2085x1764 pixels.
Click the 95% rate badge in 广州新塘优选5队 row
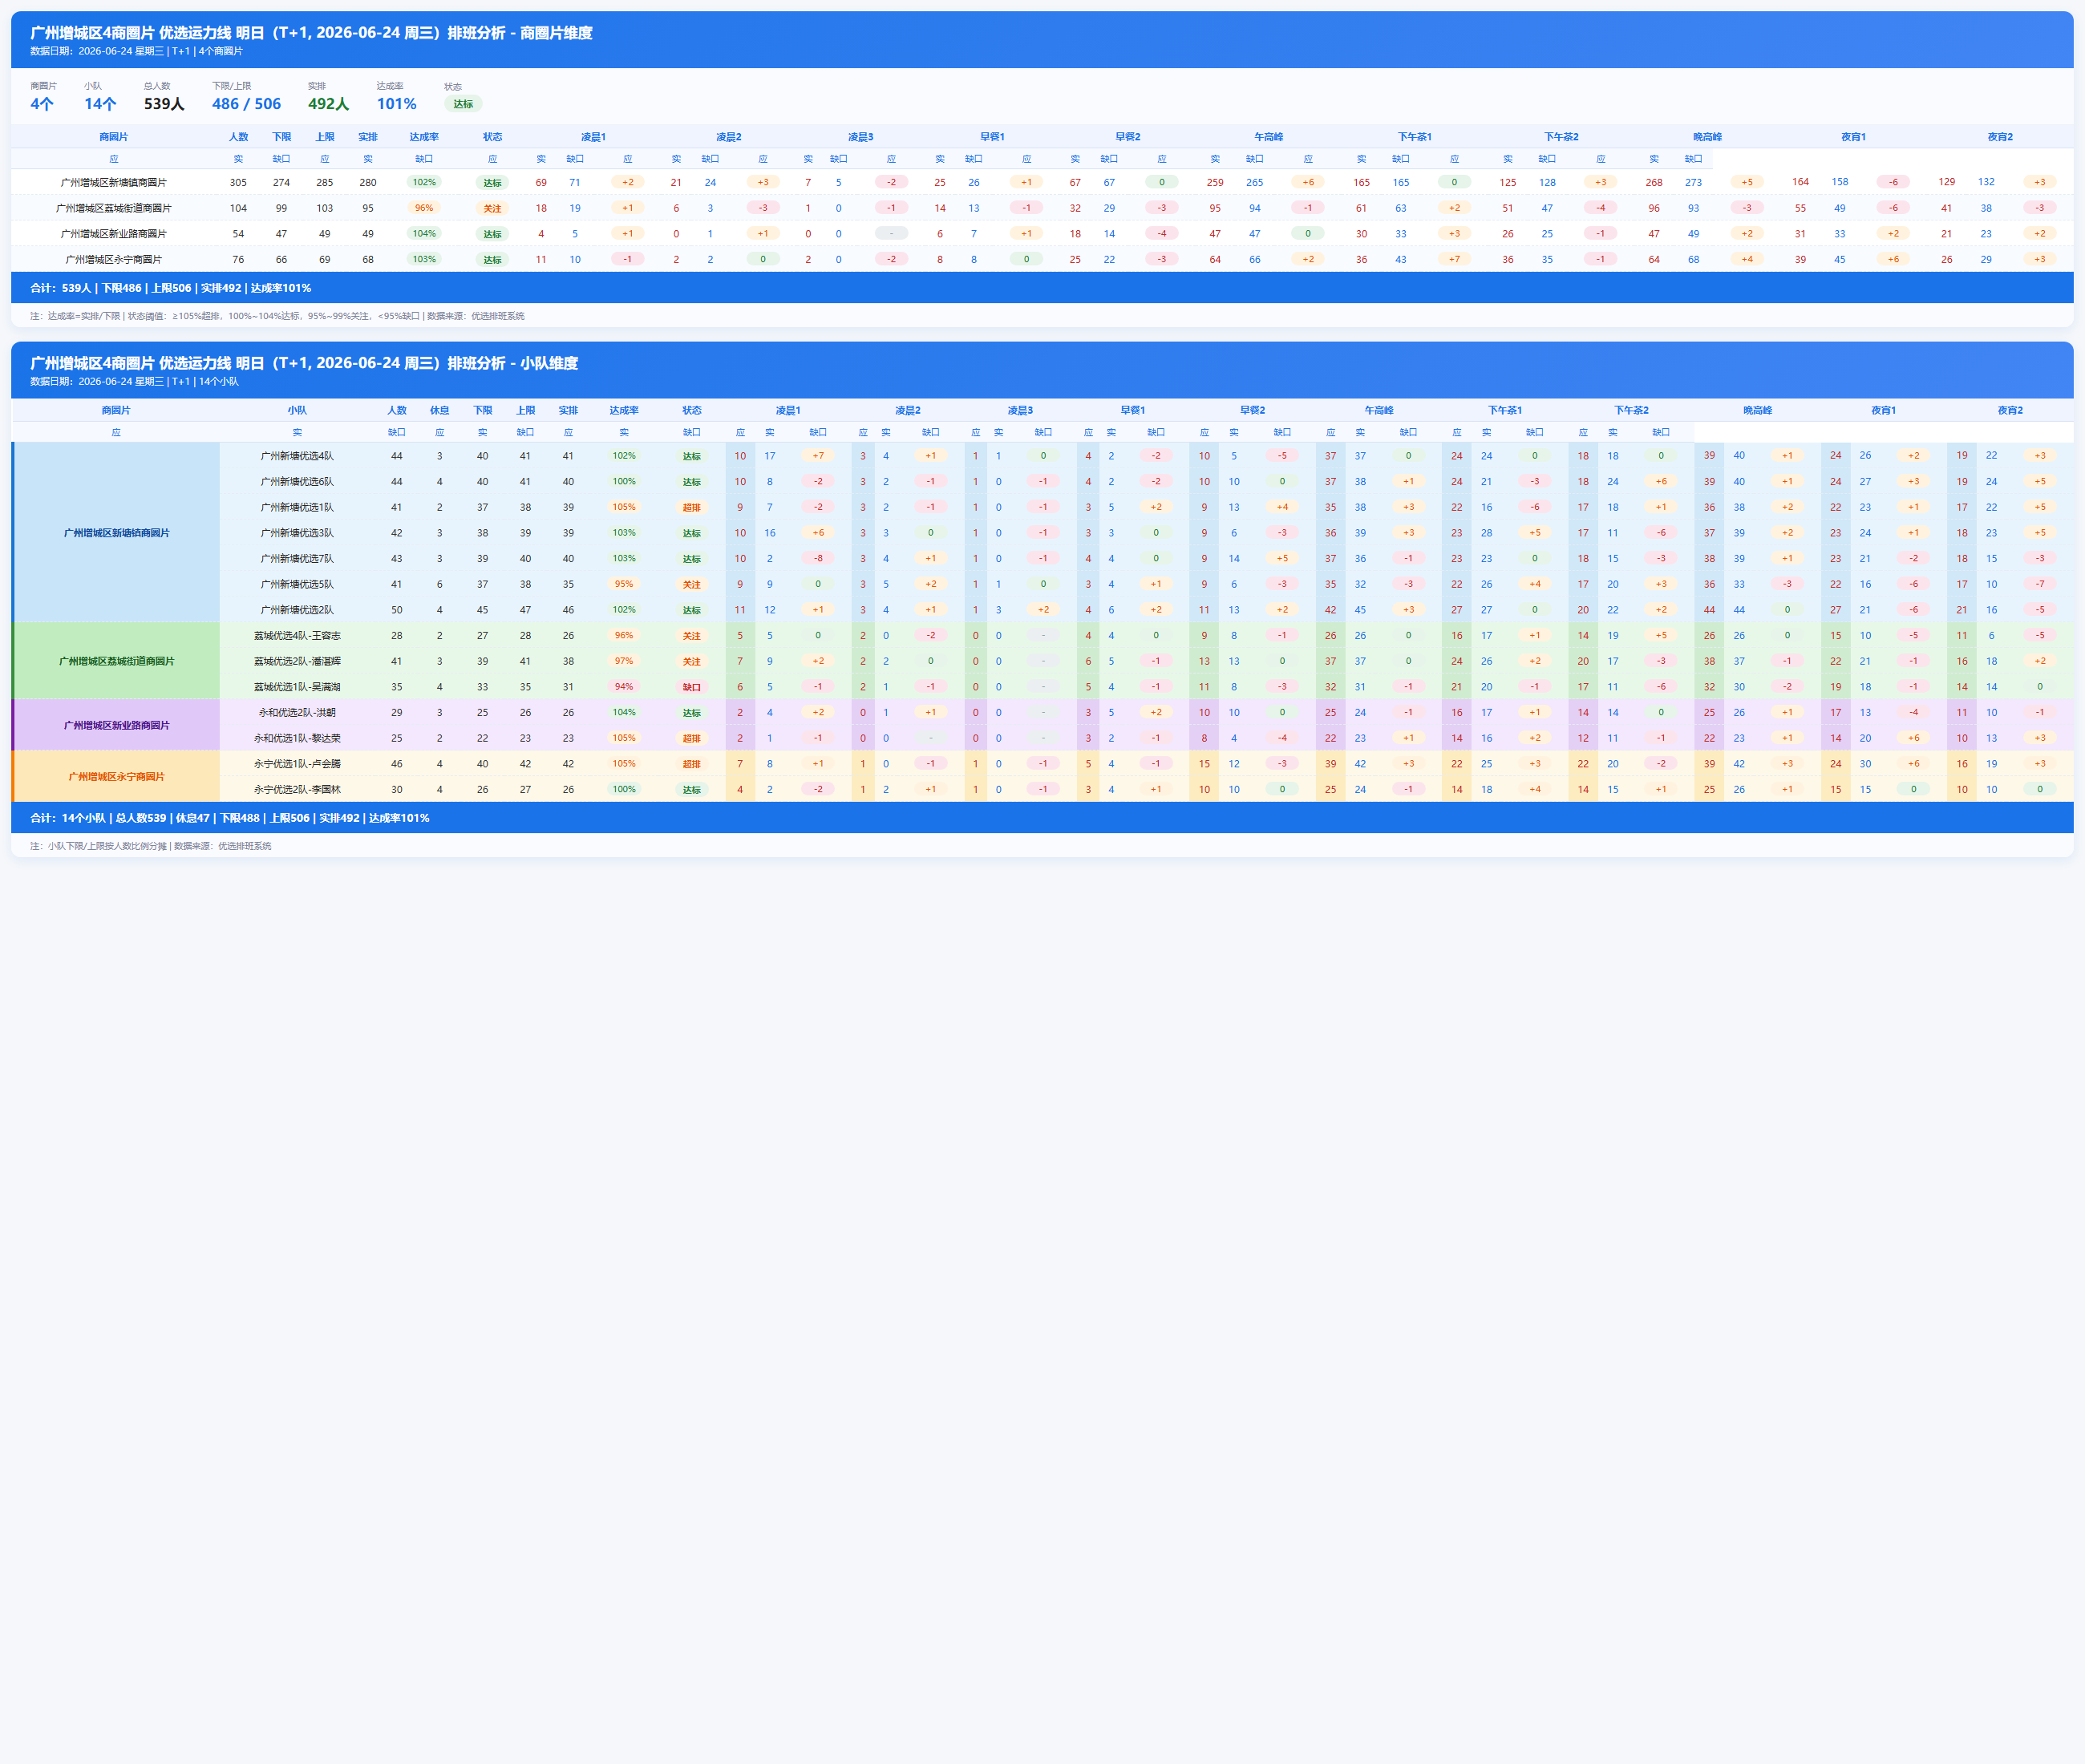(624, 584)
